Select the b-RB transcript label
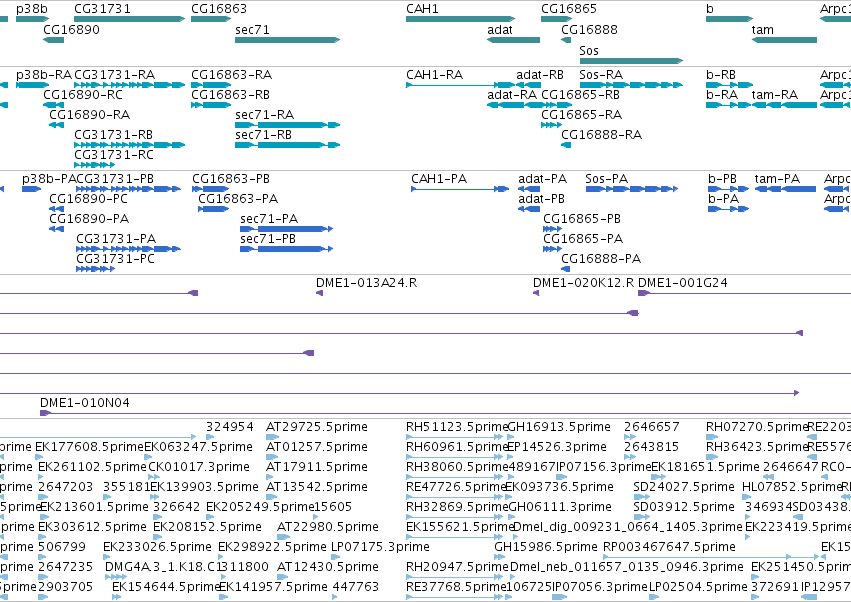Screen dimensions: 851x602 tap(721, 74)
